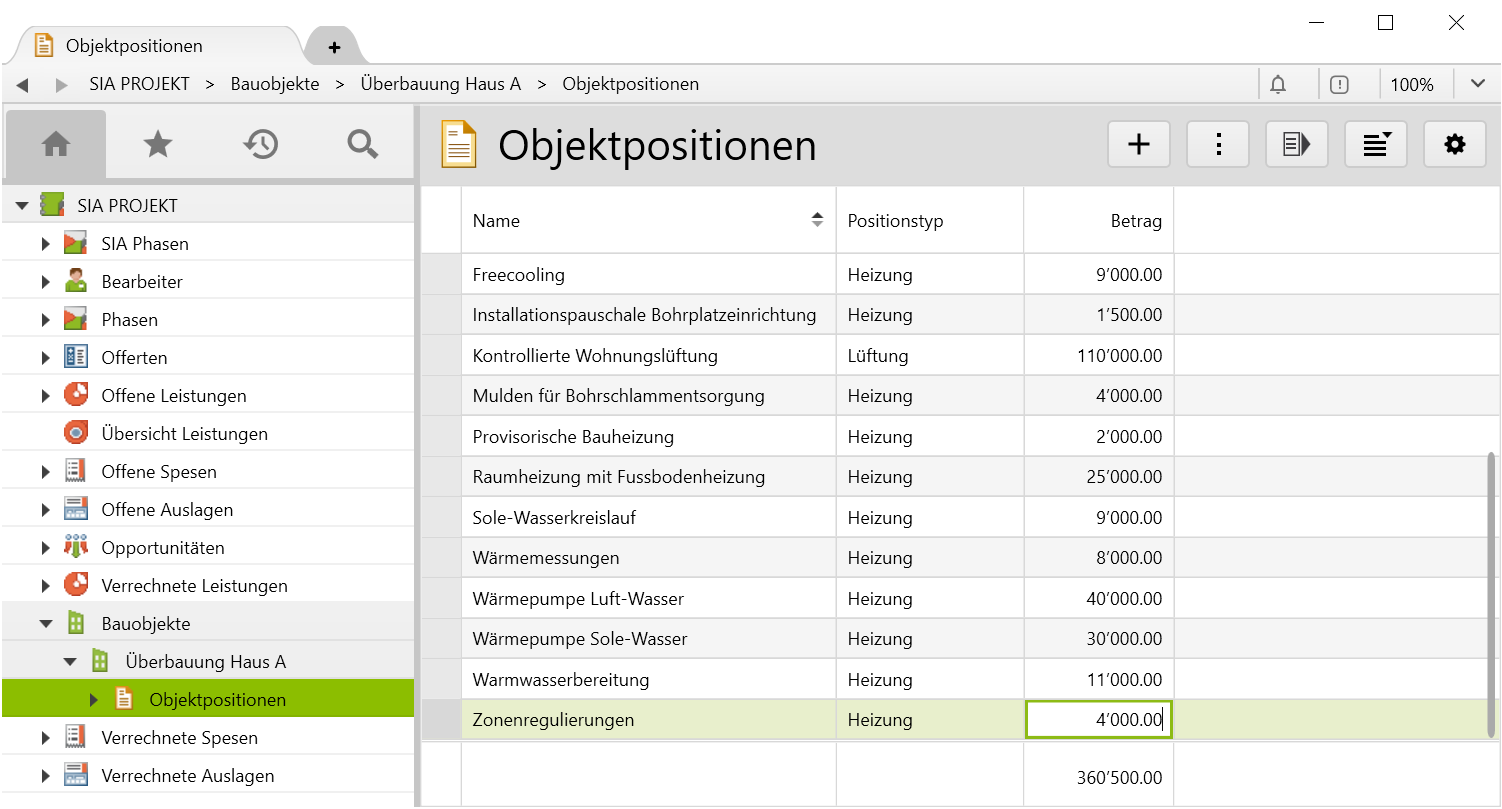Expand the Offerten tree node
1502x809 pixels.
pos(46,358)
